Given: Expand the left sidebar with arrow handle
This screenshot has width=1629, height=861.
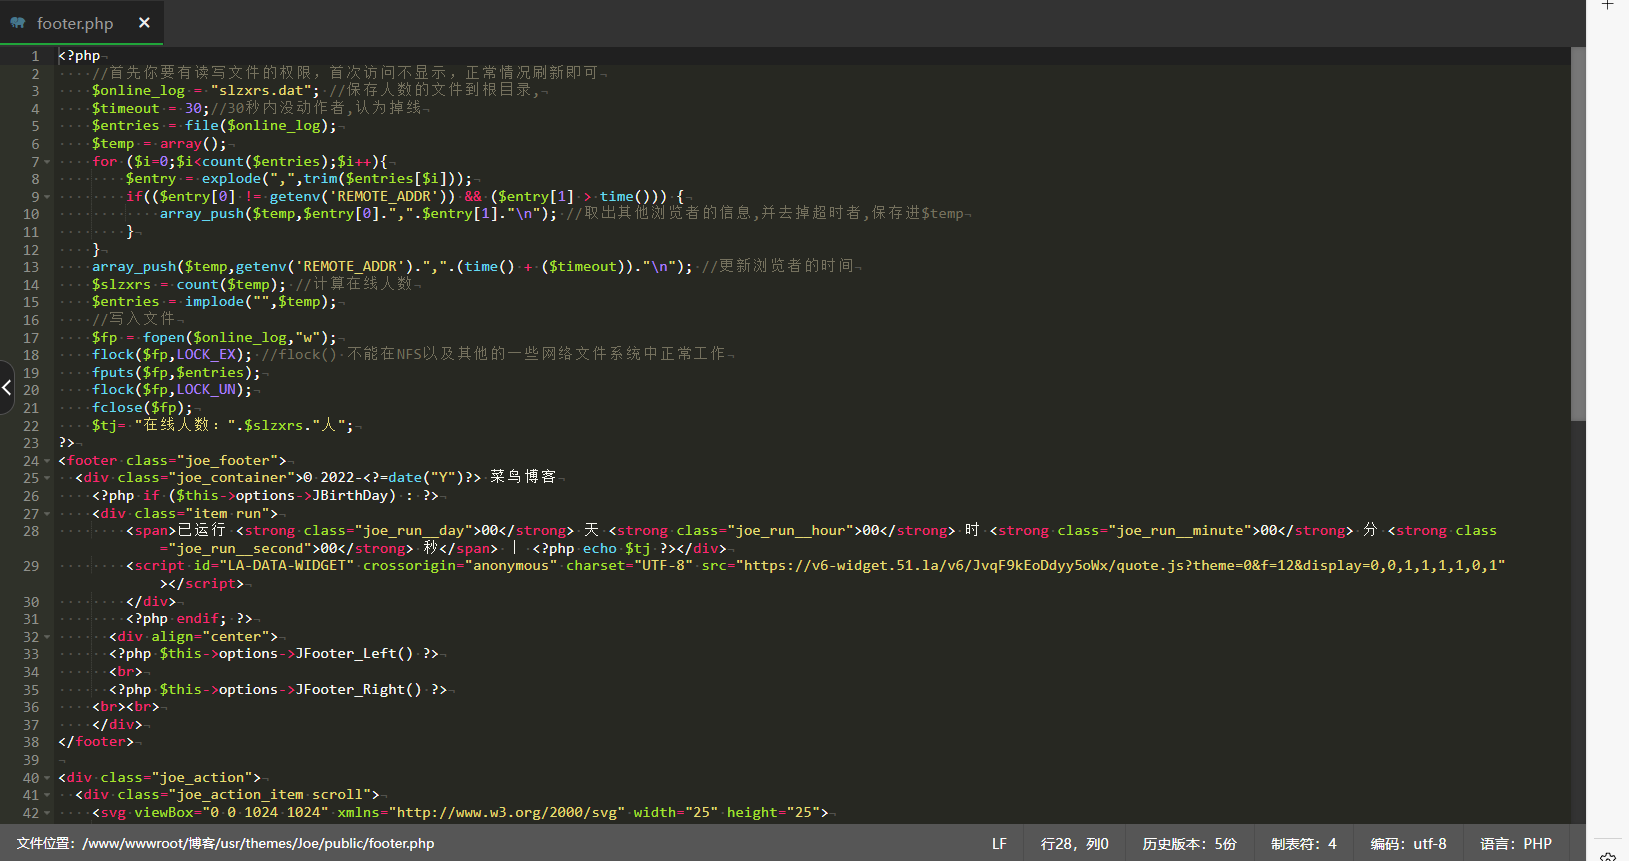Looking at the screenshot, I should (x=7, y=387).
